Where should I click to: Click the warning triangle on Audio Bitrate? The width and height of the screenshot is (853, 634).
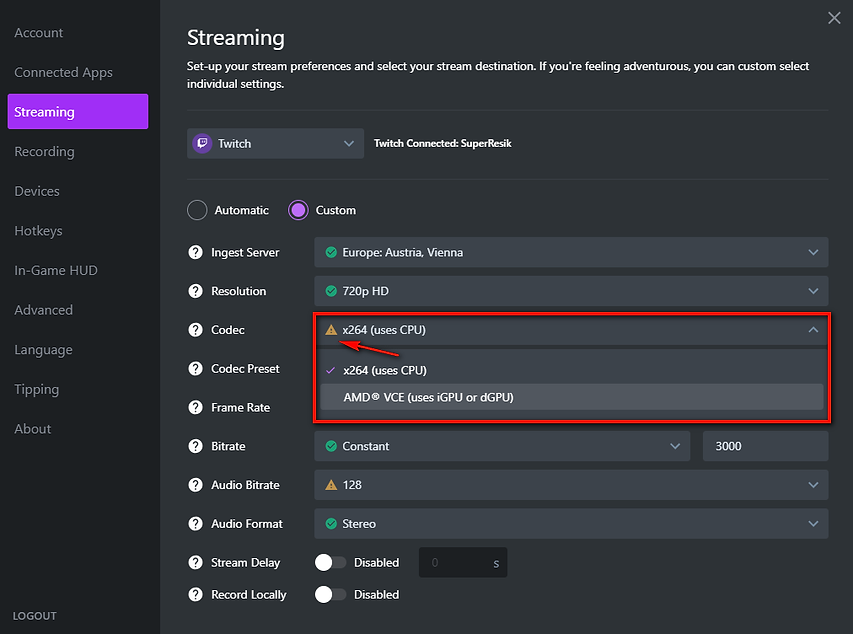tap(331, 485)
